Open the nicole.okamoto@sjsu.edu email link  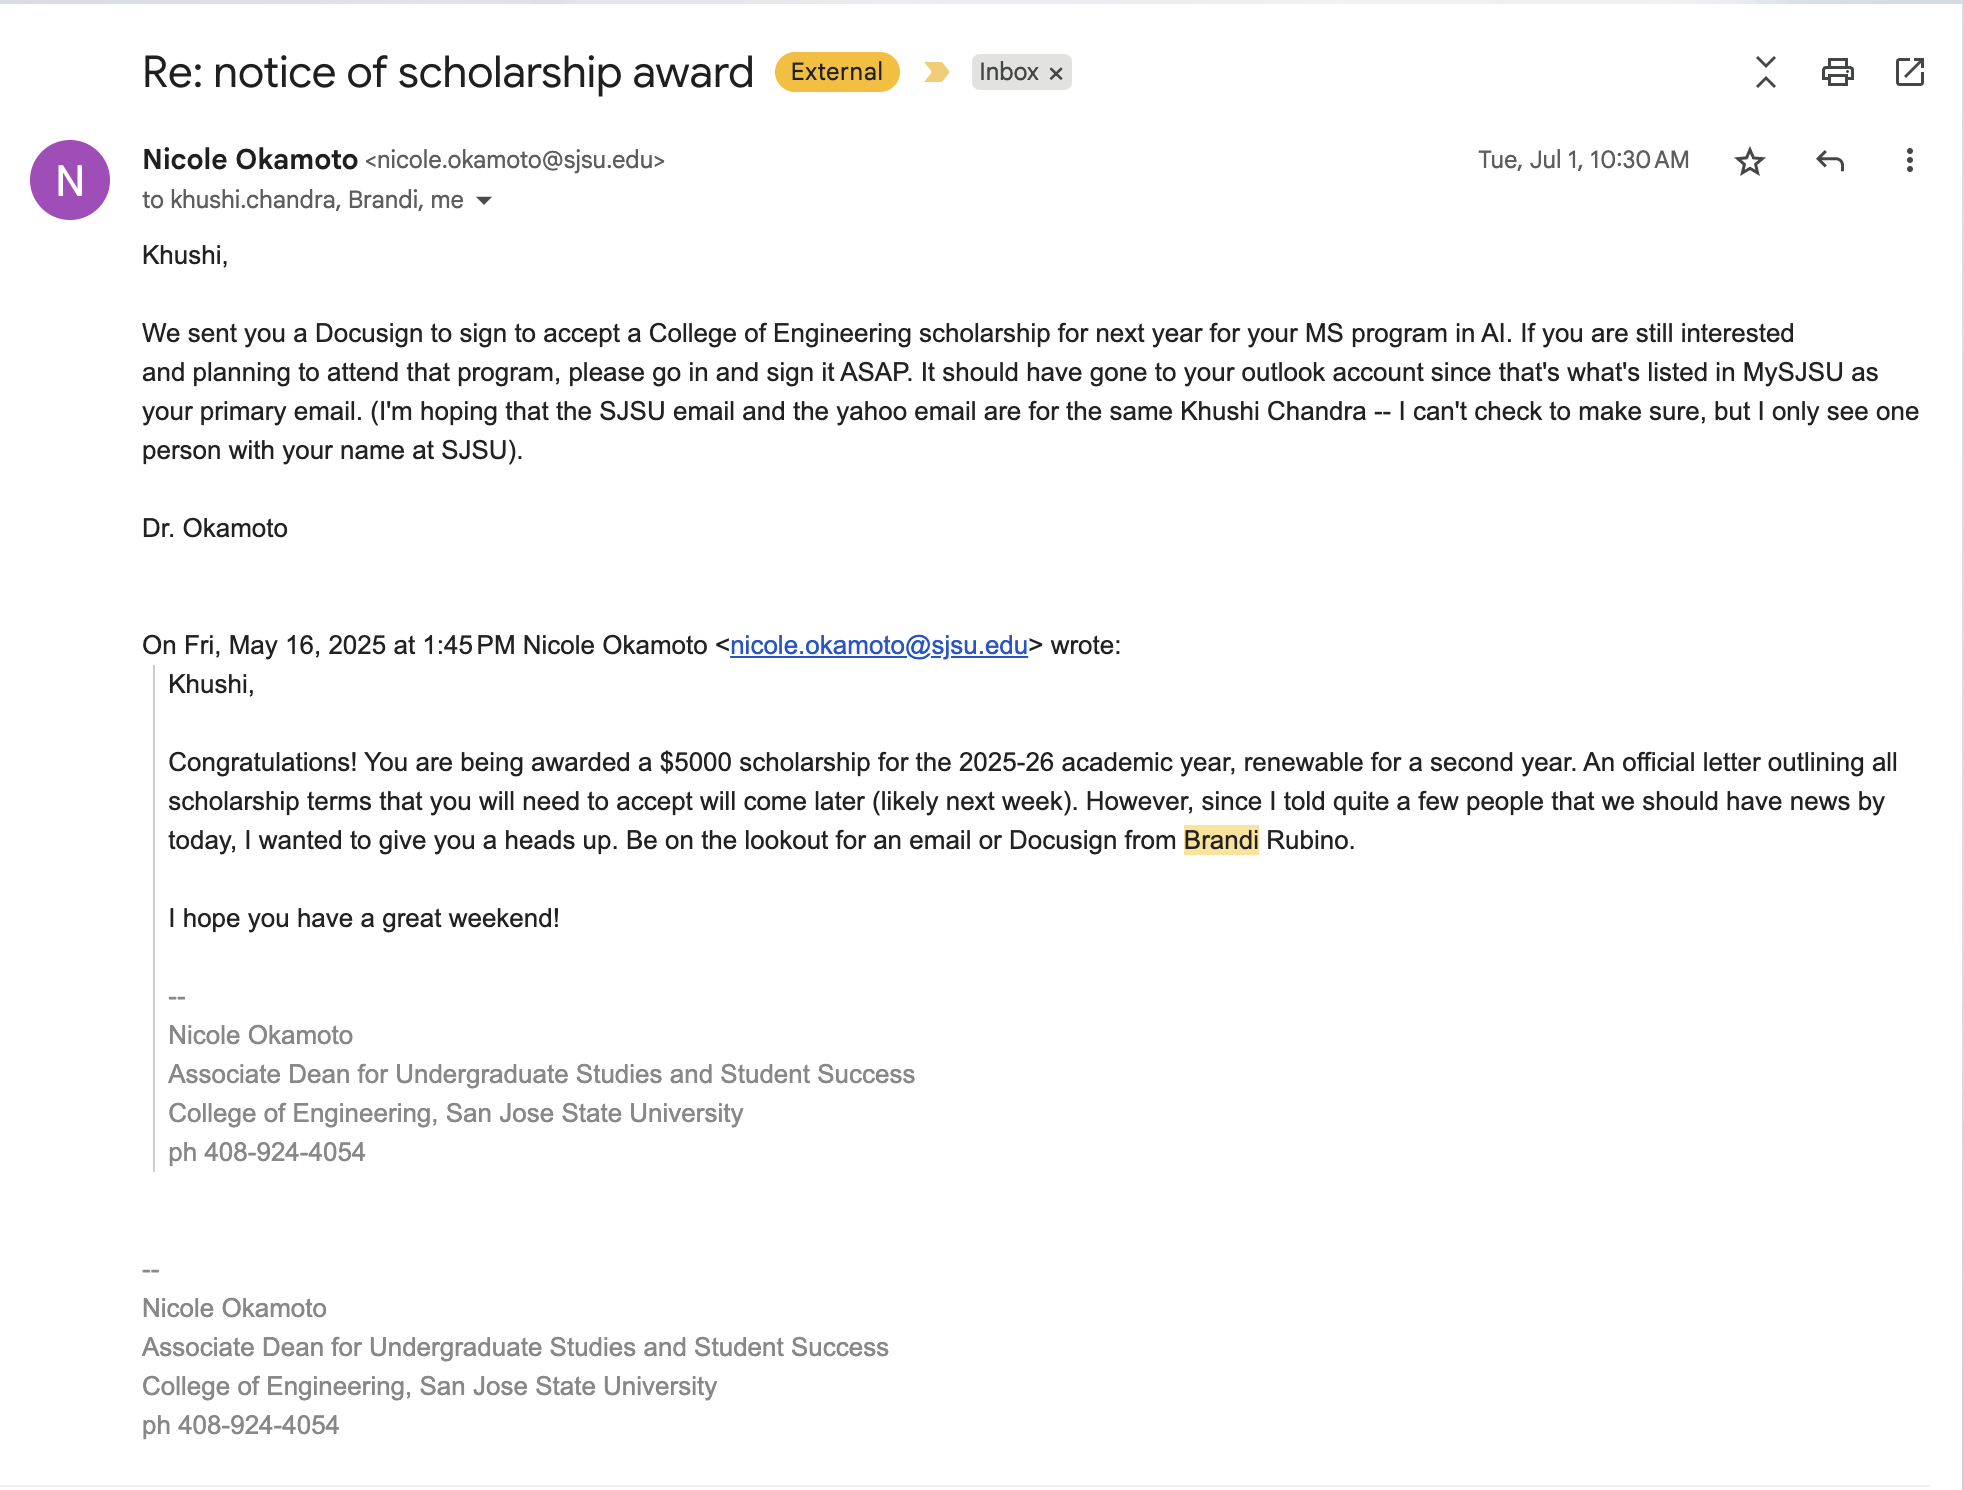878,645
